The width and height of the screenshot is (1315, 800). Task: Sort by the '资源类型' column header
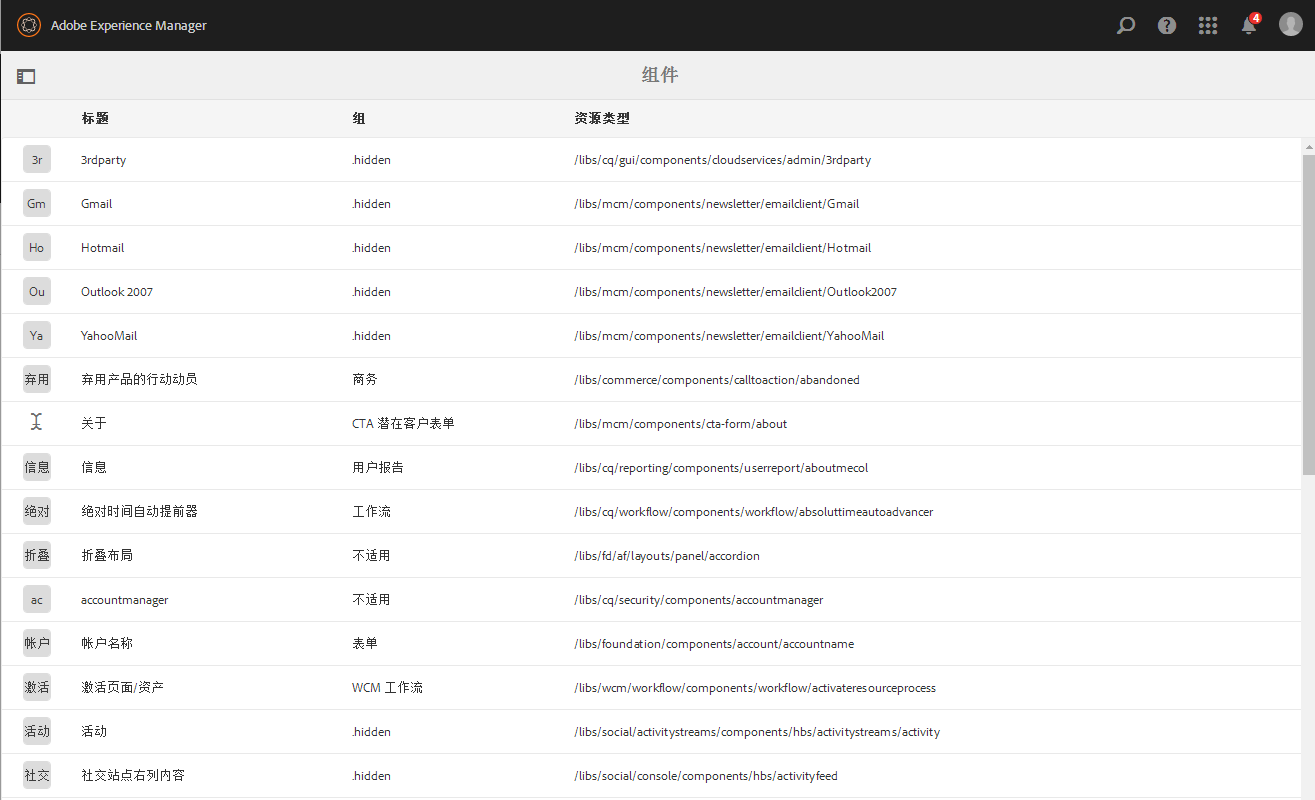point(602,118)
